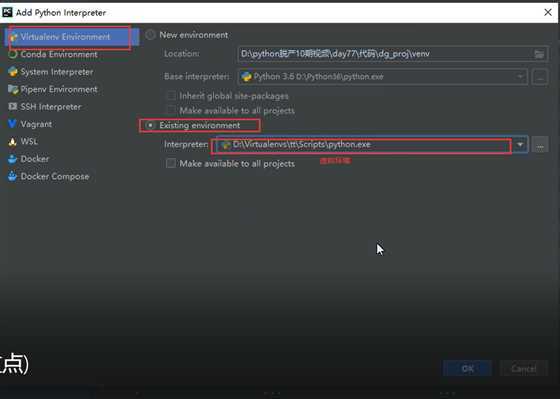The width and height of the screenshot is (560, 399).
Task: Toggle Make available to all projects under Interpreter
Action: [x=171, y=164]
